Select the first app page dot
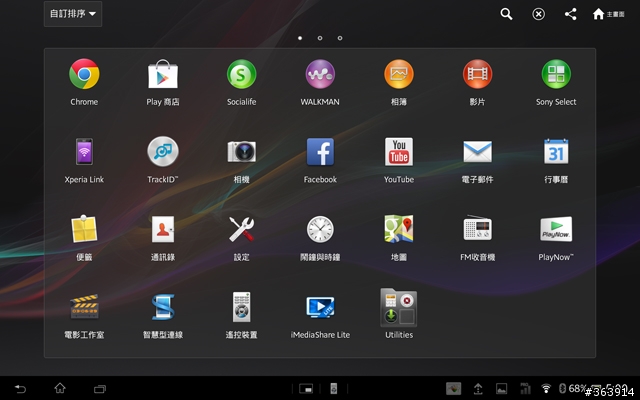This screenshot has height=400, width=640. [300, 38]
